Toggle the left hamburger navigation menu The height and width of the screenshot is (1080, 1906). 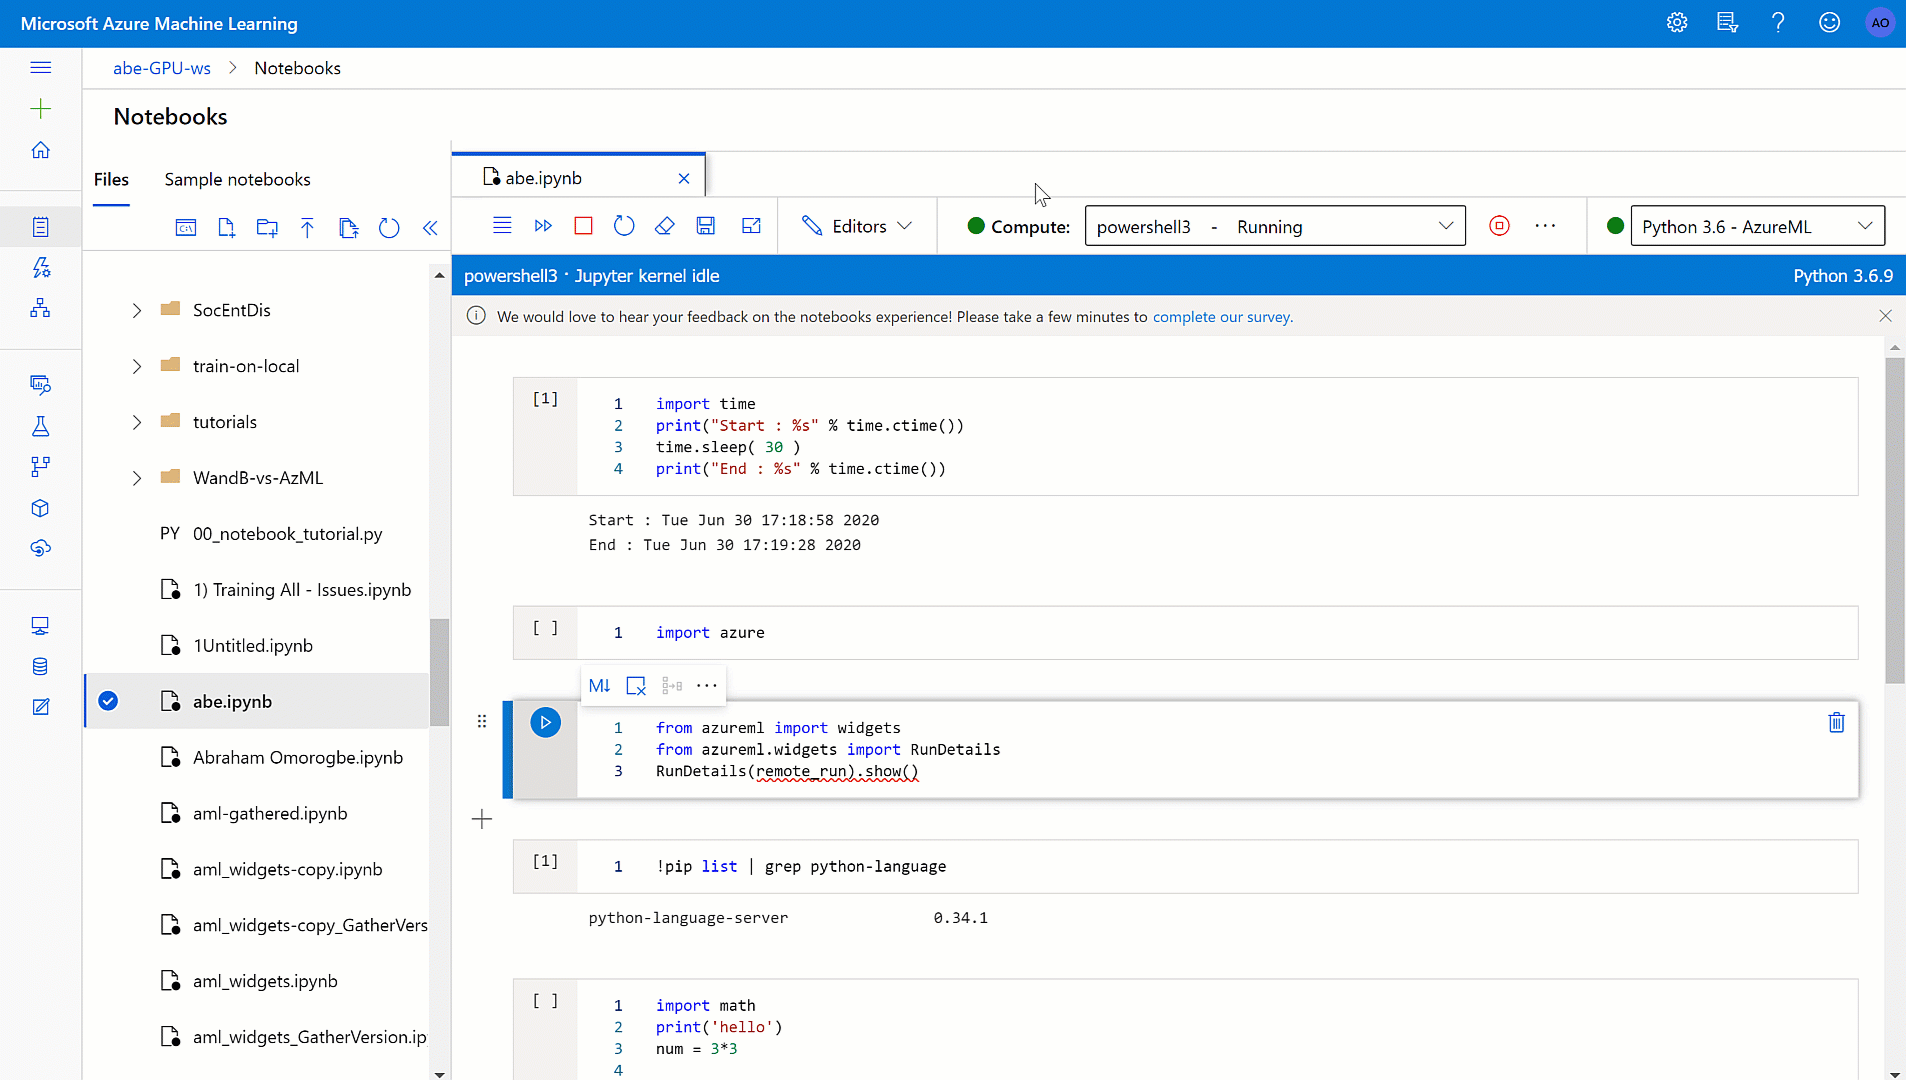(x=41, y=68)
